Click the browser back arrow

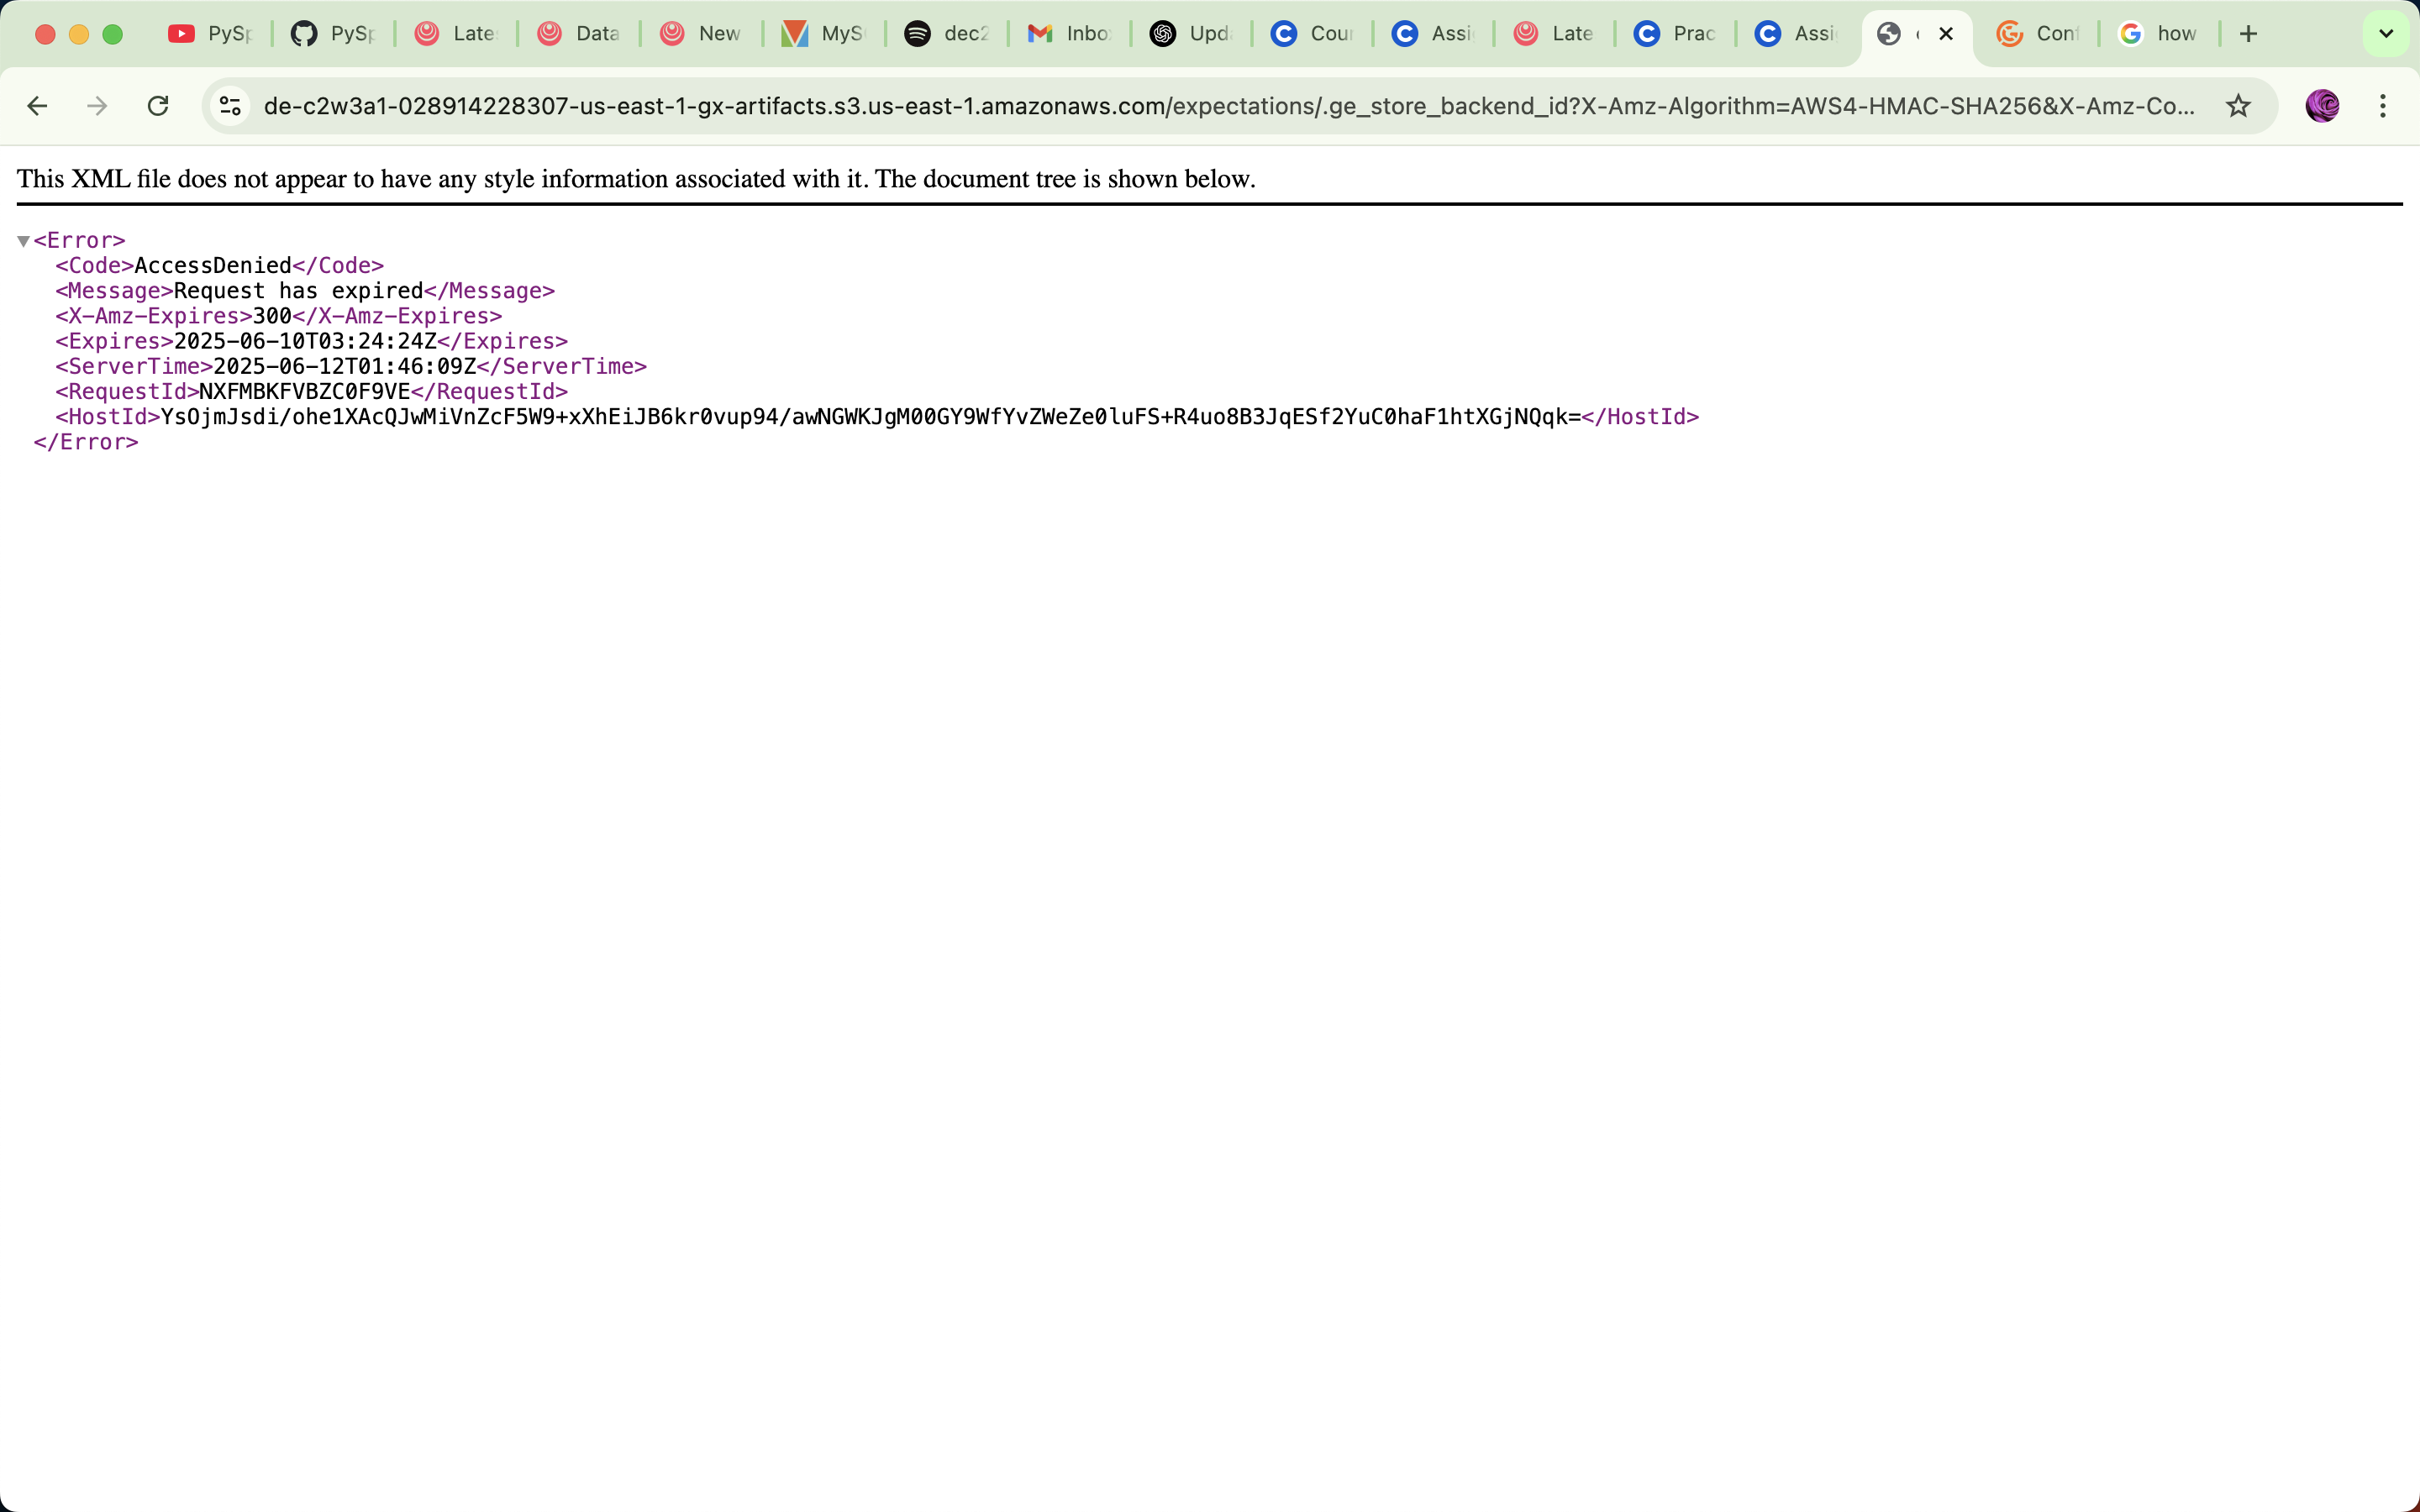coord(37,106)
